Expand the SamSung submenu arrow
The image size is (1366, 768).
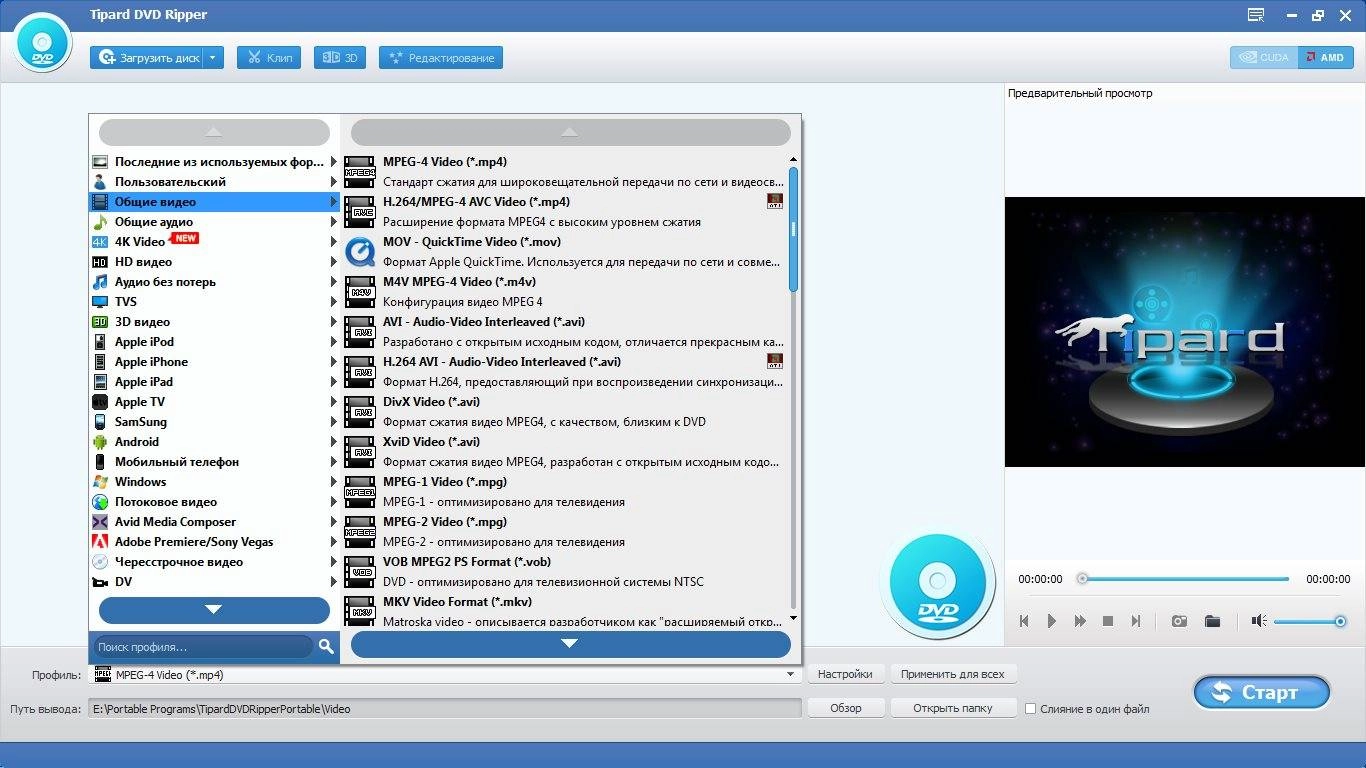[x=334, y=422]
